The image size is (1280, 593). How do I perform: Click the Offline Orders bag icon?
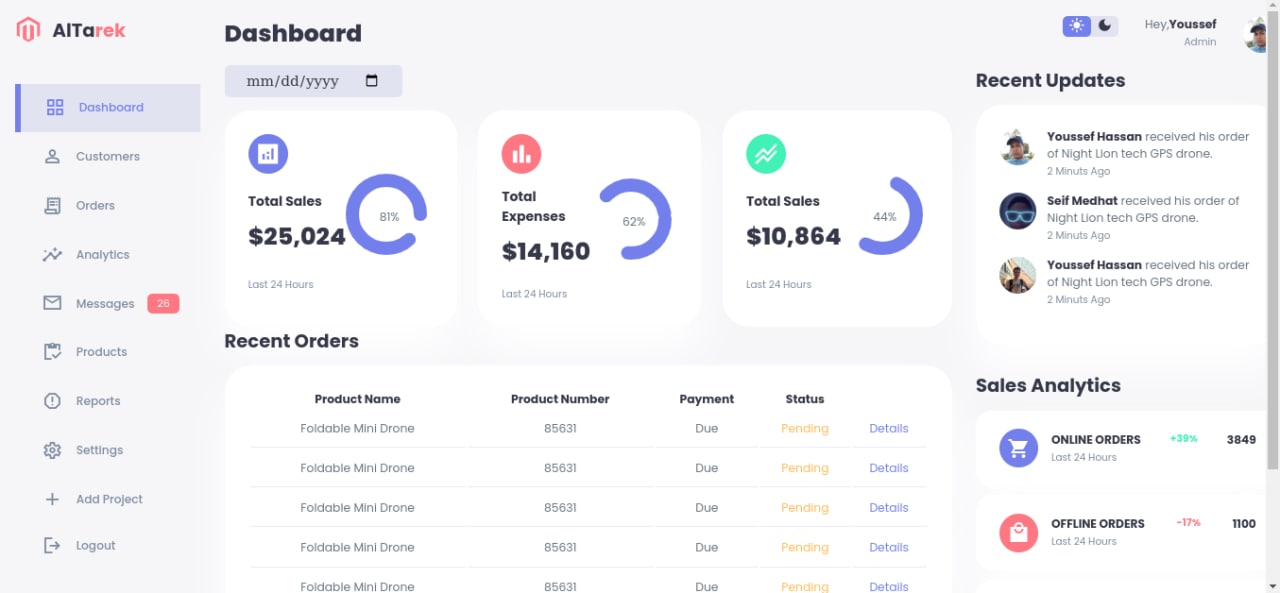(1019, 532)
